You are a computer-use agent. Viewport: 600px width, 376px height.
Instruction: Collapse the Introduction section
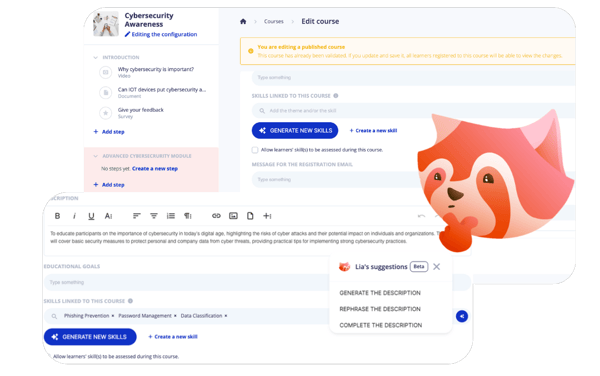click(x=95, y=57)
